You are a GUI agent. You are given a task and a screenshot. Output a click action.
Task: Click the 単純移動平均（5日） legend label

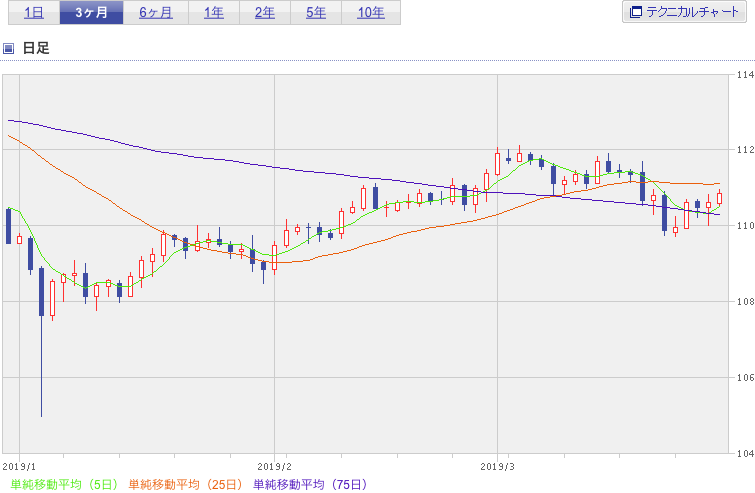point(64,484)
